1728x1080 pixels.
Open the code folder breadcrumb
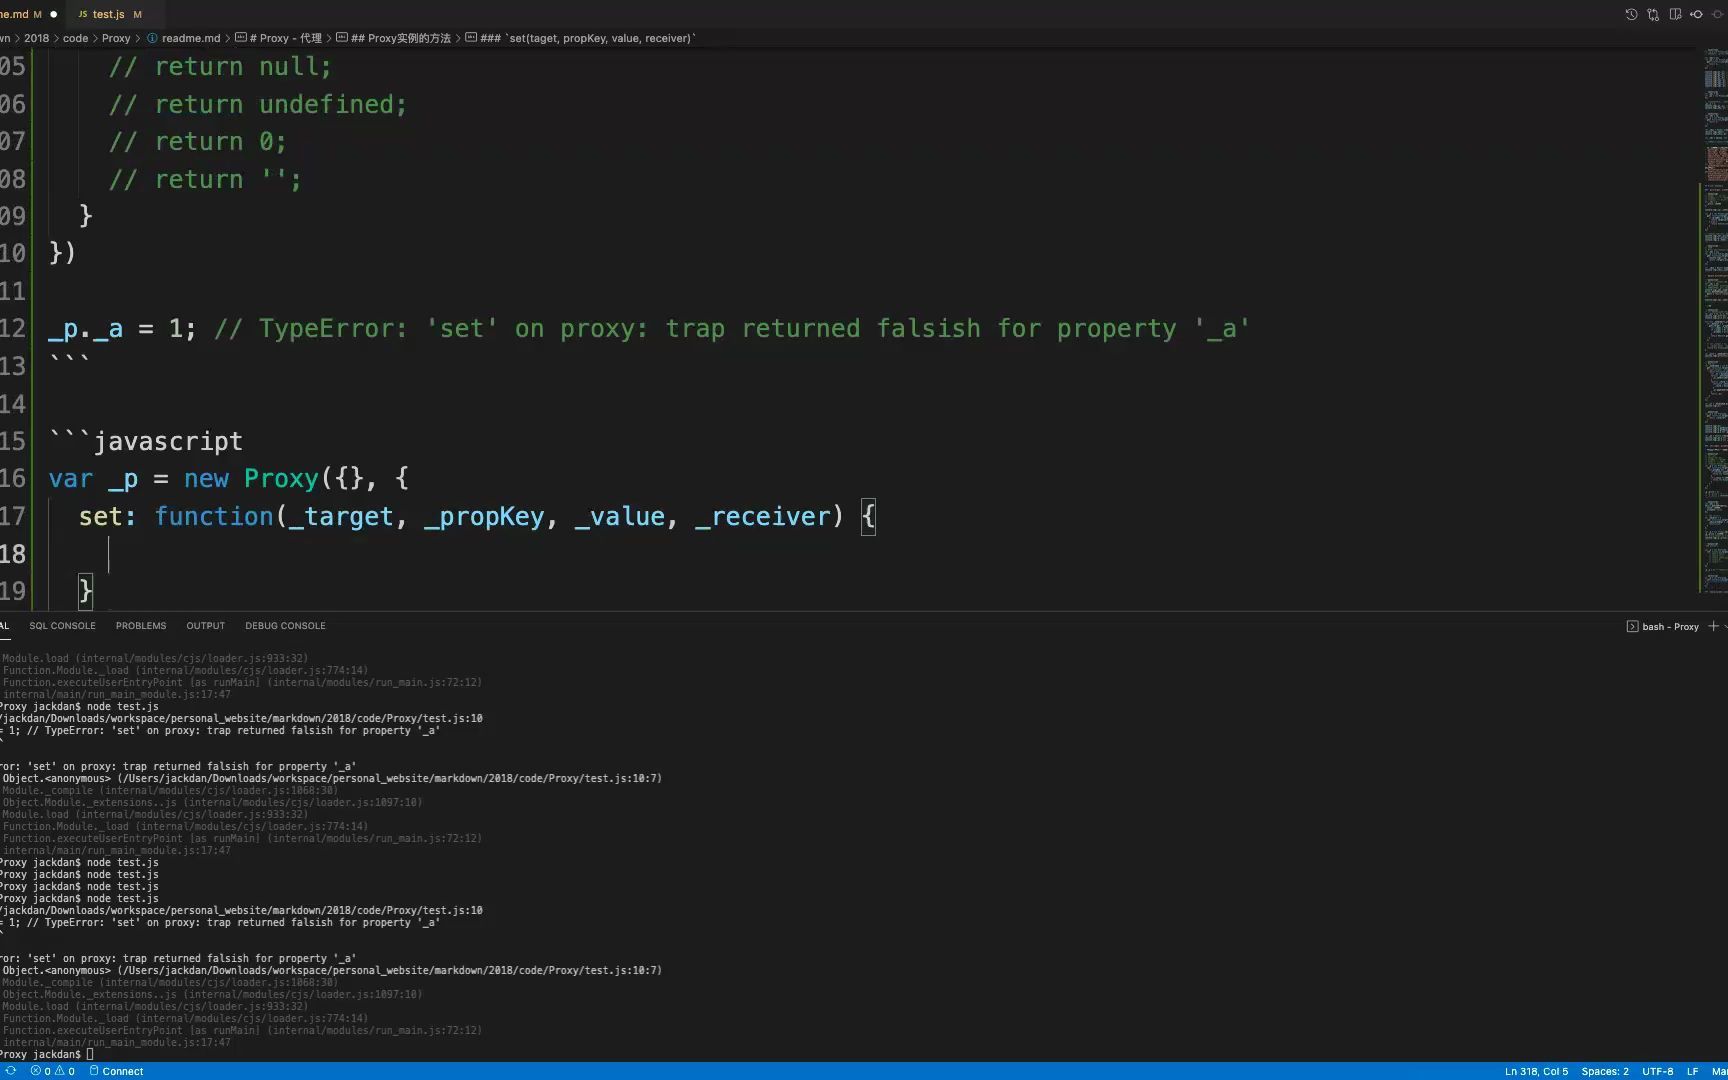pos(75,38)
